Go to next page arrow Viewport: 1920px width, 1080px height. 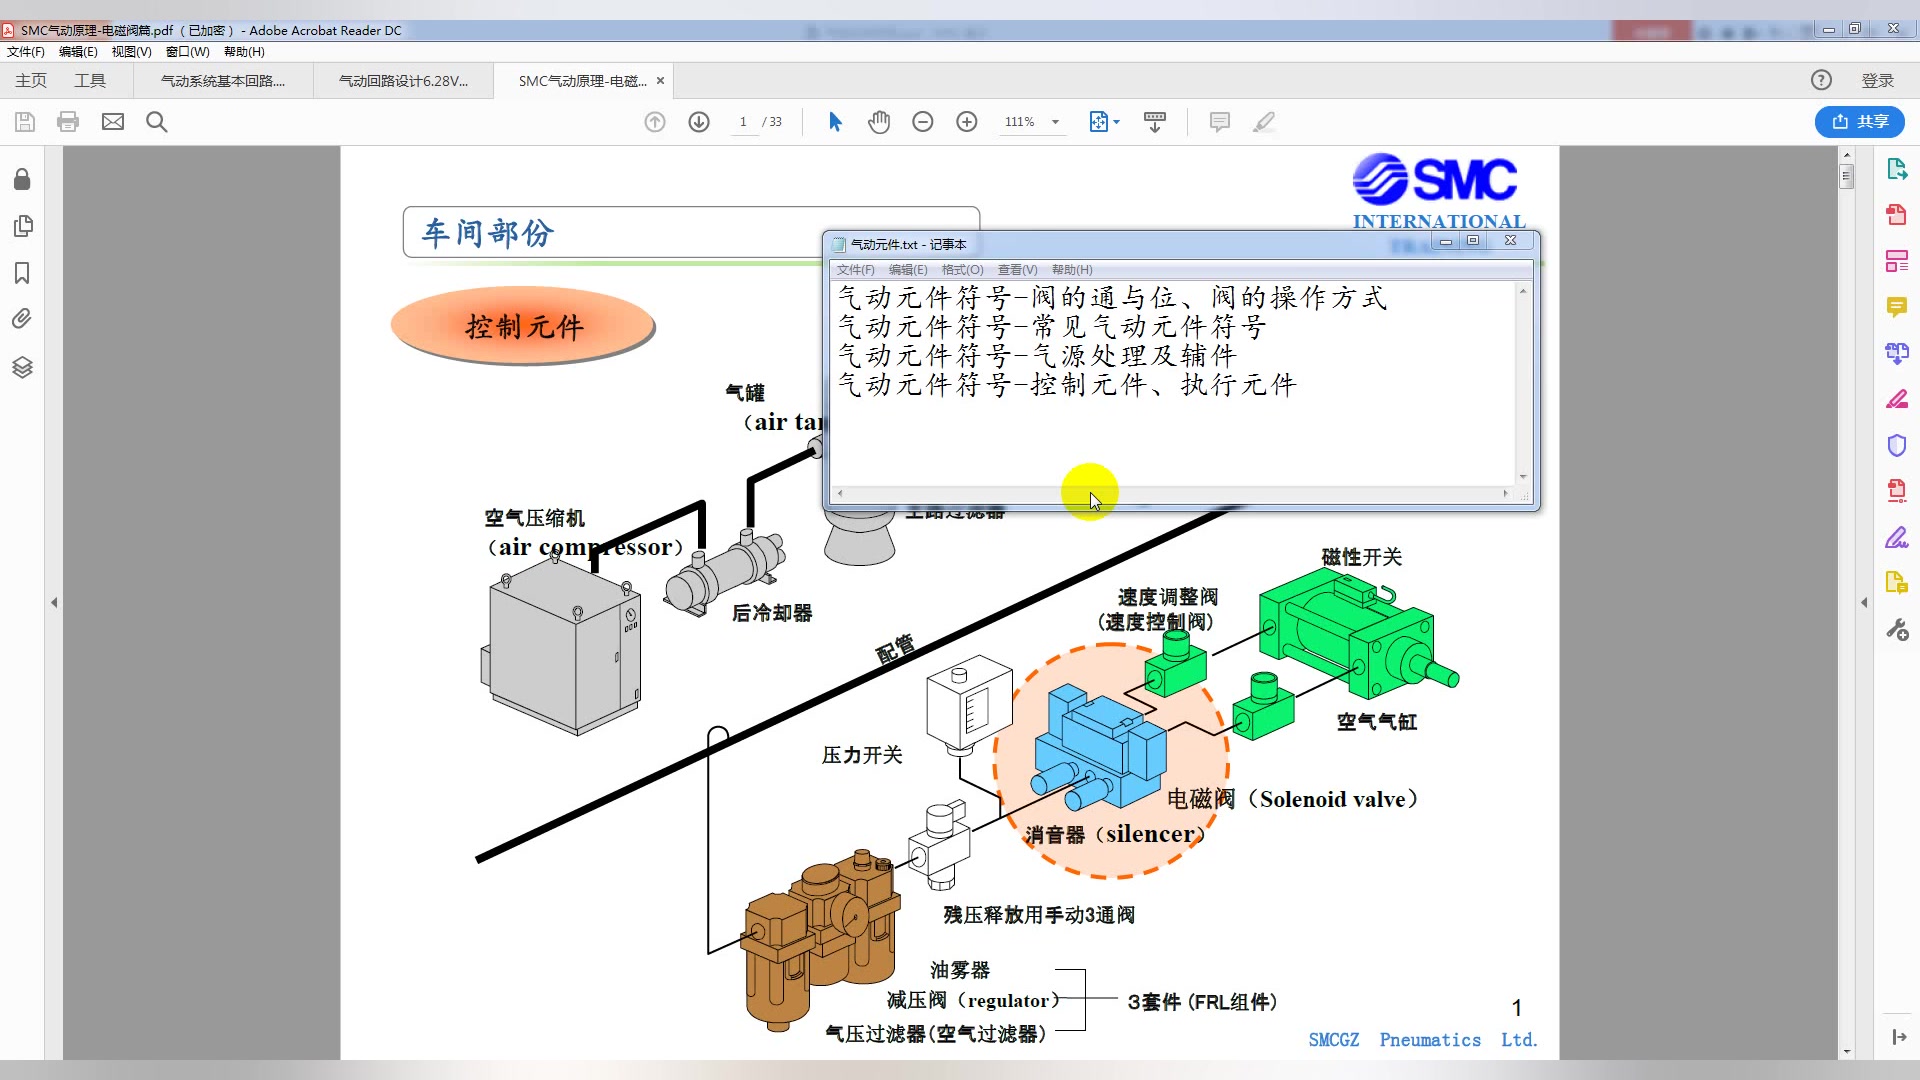699,122
